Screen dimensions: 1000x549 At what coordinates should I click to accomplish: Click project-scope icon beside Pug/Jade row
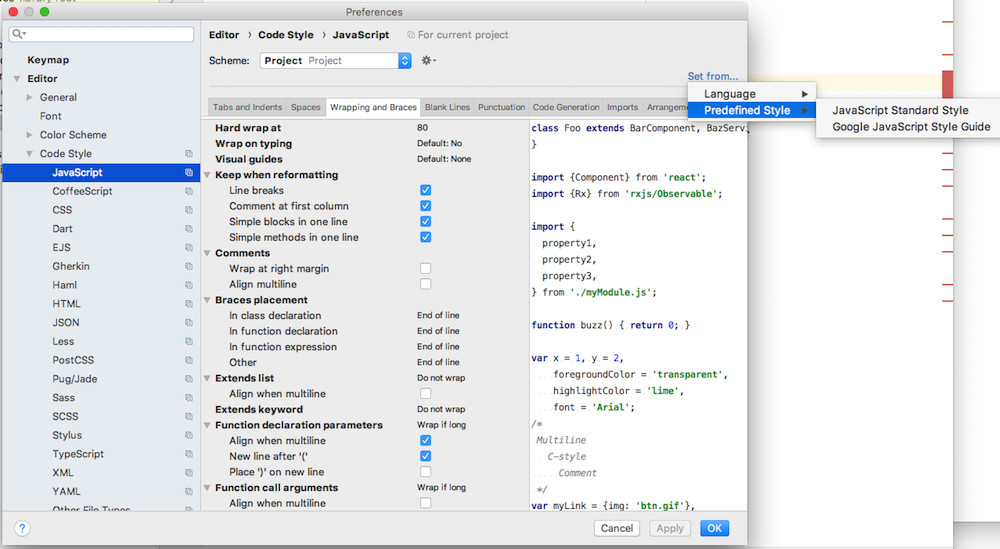point(189,379)
